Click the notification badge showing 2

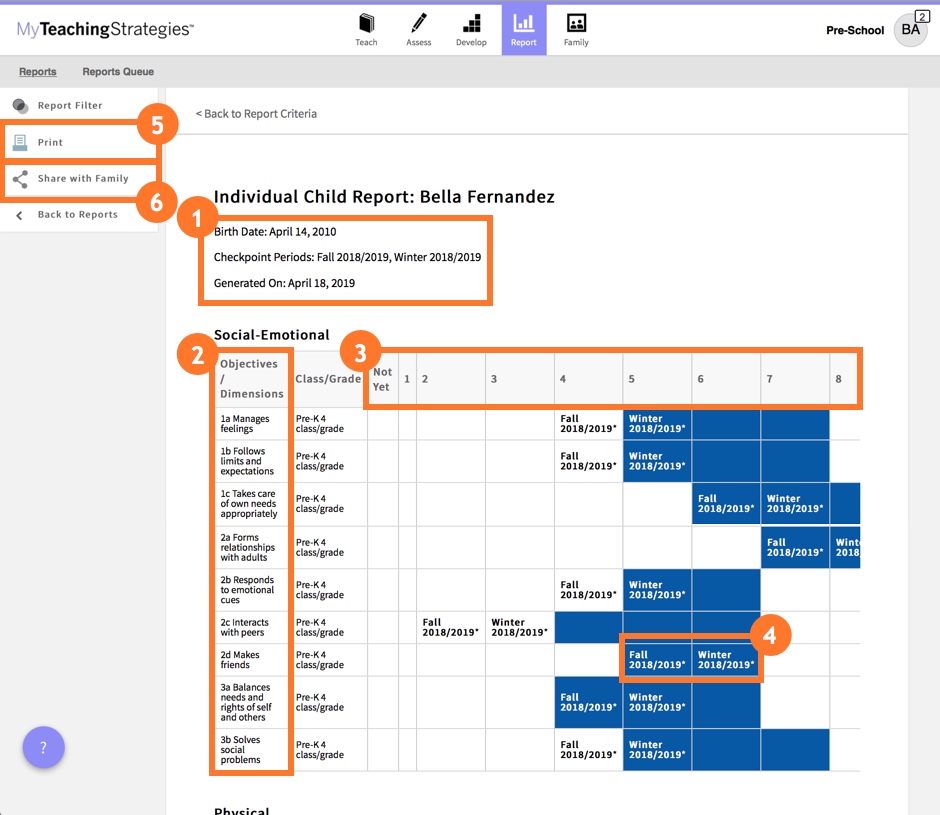(x=921, y=16)
